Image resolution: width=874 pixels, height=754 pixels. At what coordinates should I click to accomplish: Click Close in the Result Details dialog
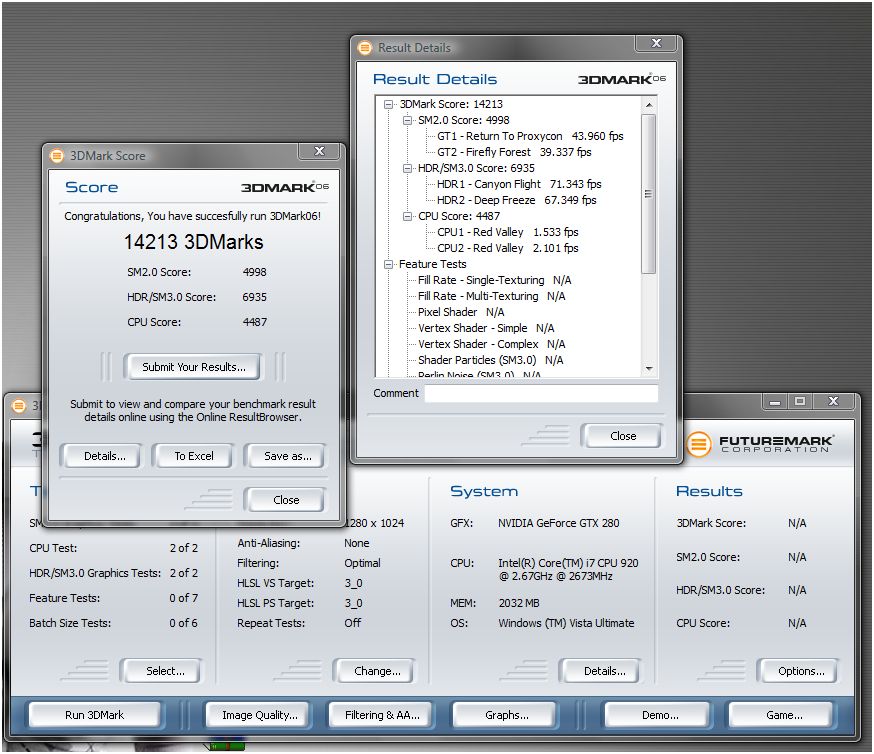[x=623, y=436]
